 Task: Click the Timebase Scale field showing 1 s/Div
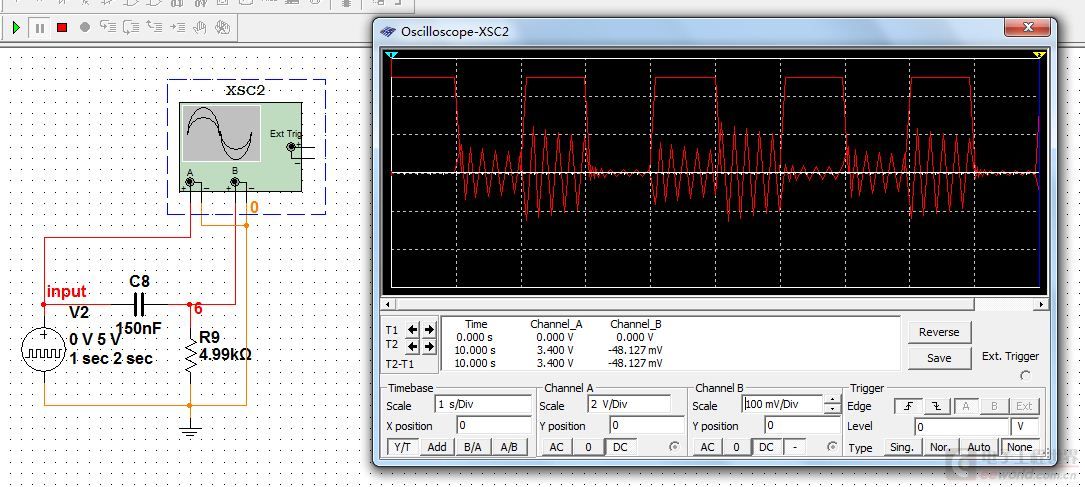483,404
